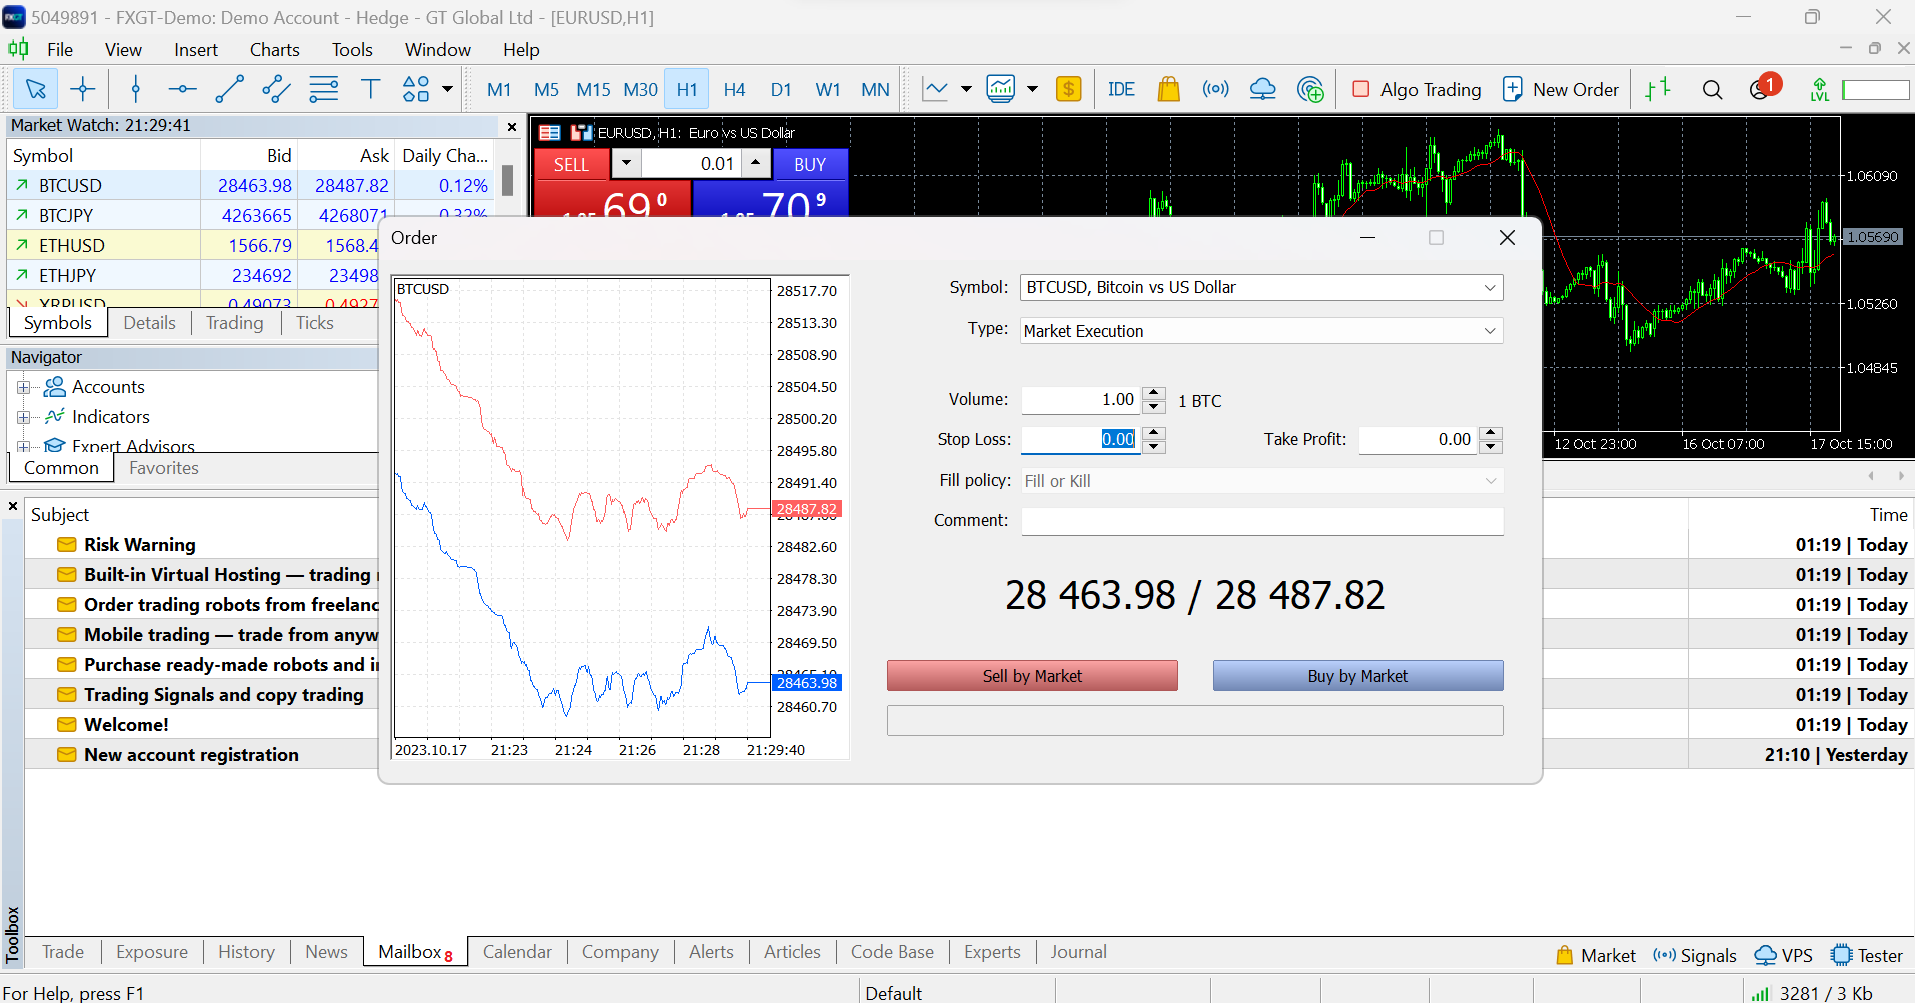This screenshot has width=1915, height=1003.
Task: Click into the Comment text field
Action: [x=1261, y=521]
